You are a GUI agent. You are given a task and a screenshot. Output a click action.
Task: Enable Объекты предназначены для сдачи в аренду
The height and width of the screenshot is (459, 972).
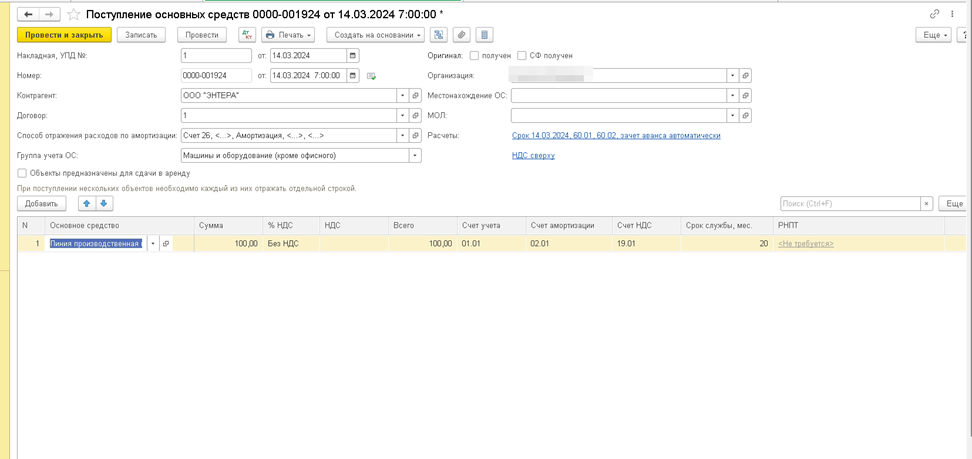tap(22, 174)
